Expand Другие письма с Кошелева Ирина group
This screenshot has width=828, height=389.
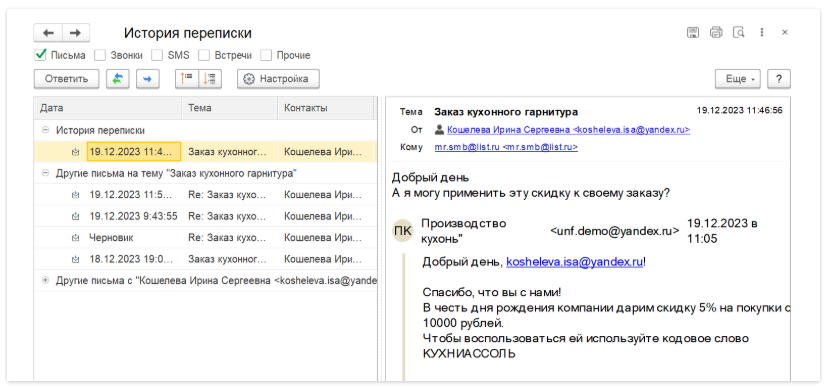pos(45,281)
